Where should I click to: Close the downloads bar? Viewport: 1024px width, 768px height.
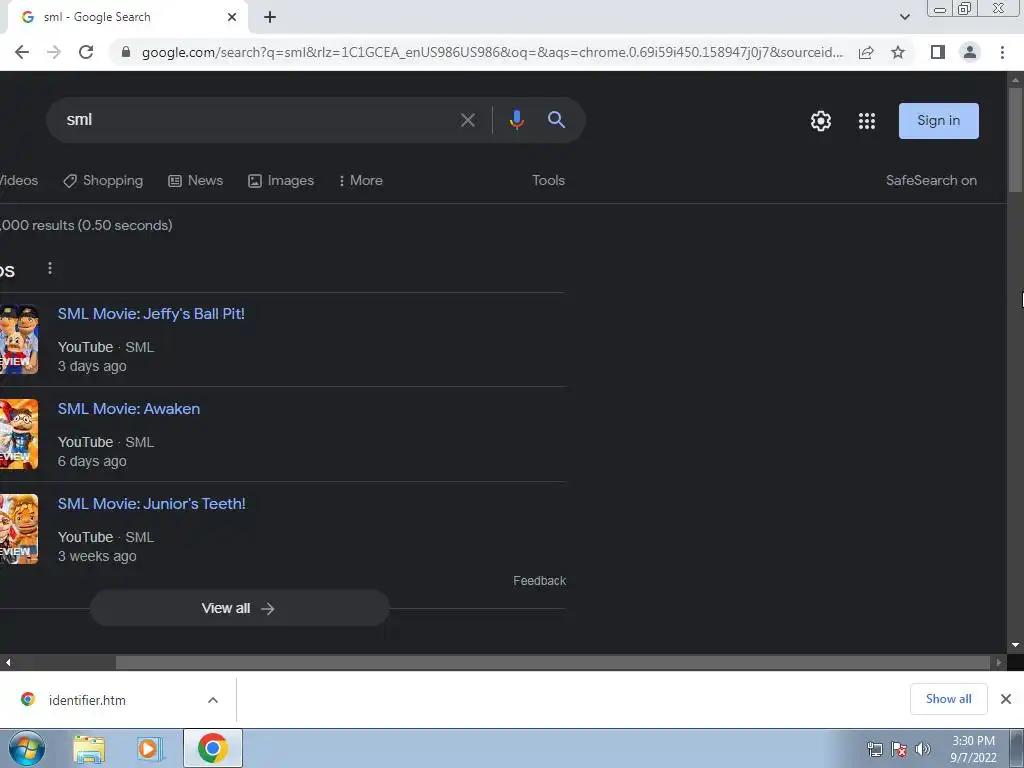click(1006, 699)
